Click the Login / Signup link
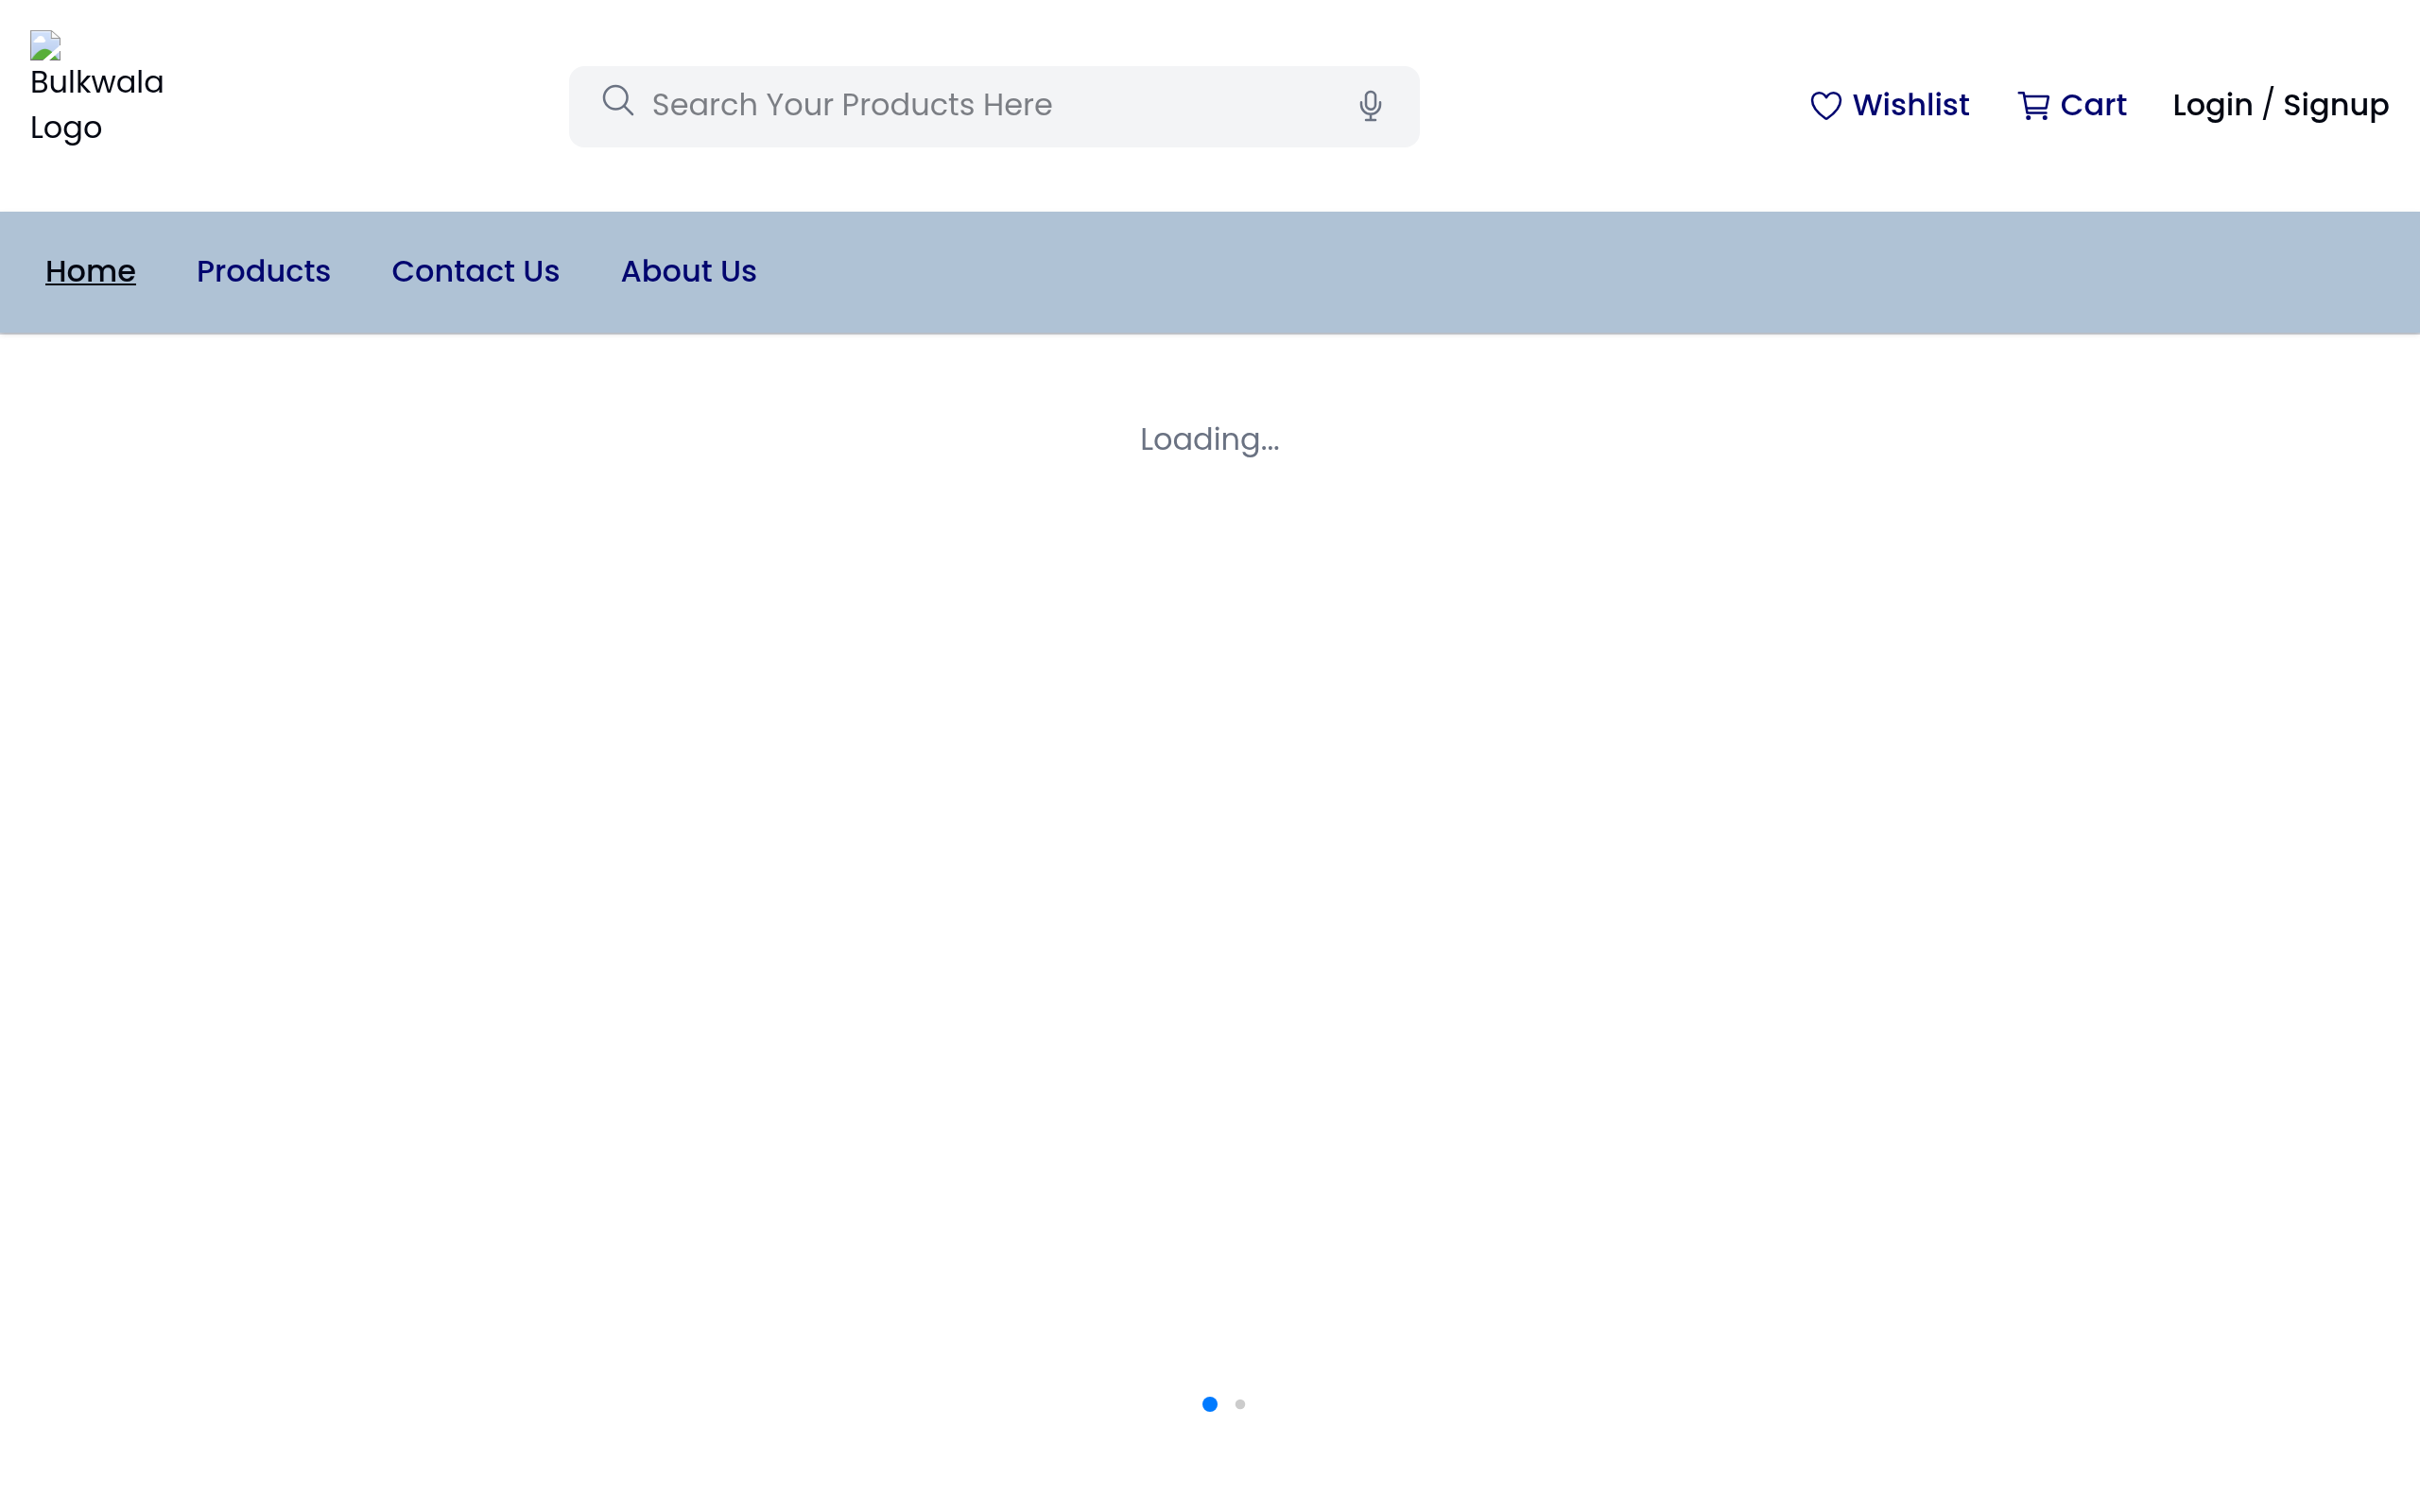Screen dimensions: 2420x1512 (x=2280, y=104)
